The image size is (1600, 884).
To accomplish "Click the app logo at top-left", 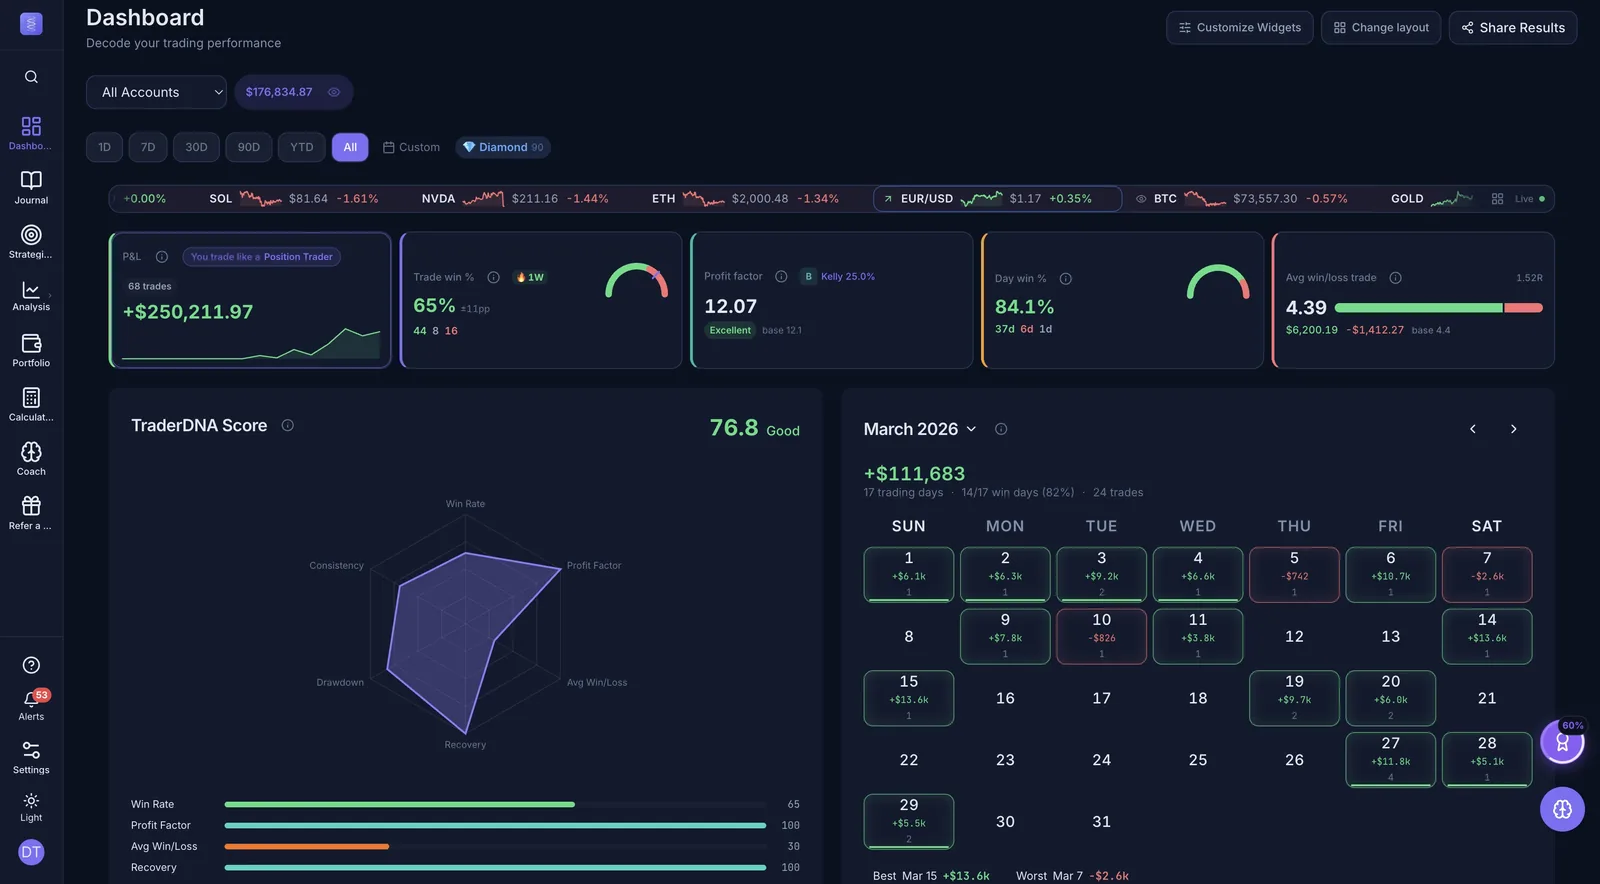I will click(31, 23).
